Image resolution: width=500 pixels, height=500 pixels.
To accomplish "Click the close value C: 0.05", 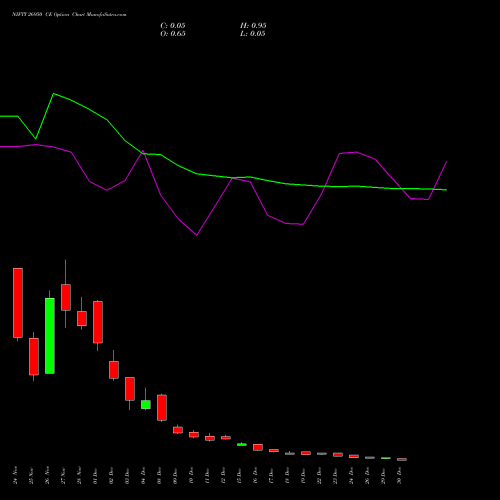I will click(x=173, y=26).
